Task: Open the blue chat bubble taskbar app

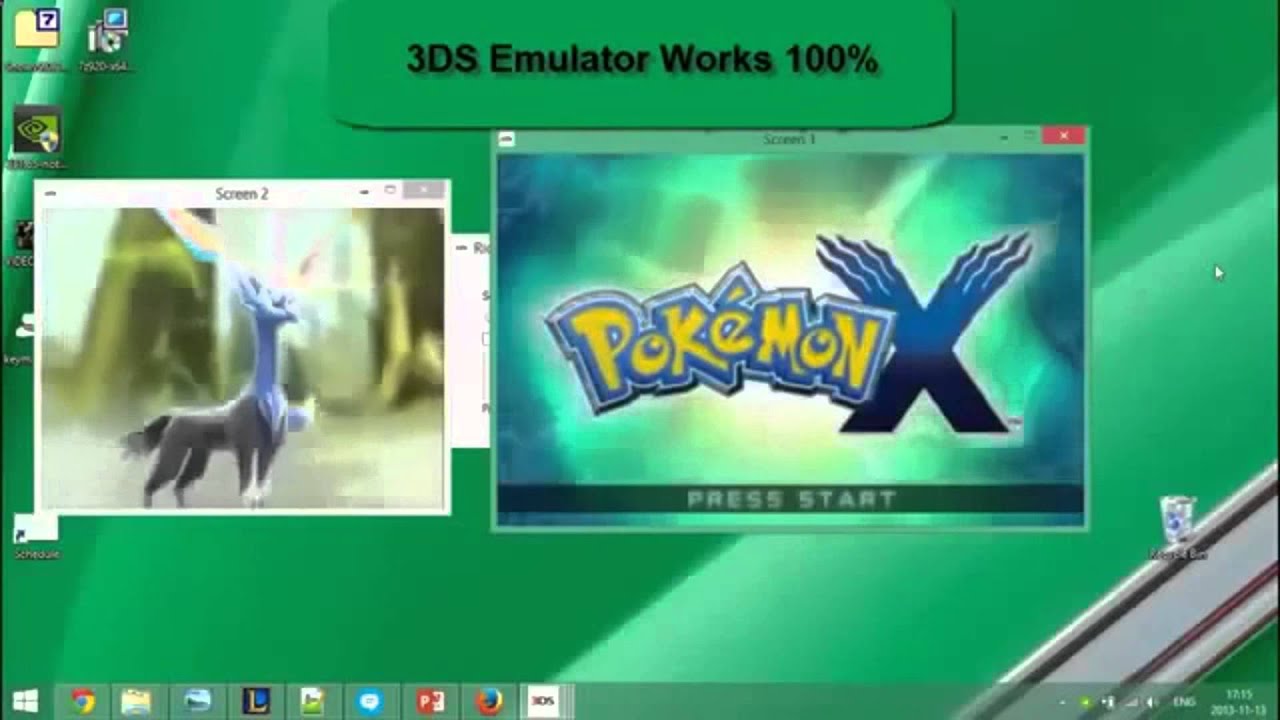Action: pyautogui.click(x=370, y=701)
